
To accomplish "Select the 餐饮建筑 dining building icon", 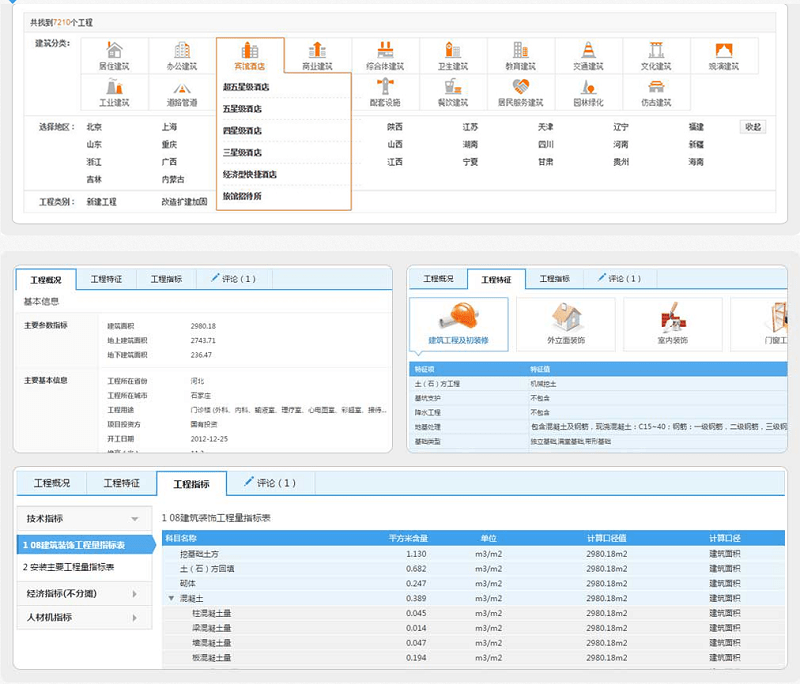I will [453, 86].
